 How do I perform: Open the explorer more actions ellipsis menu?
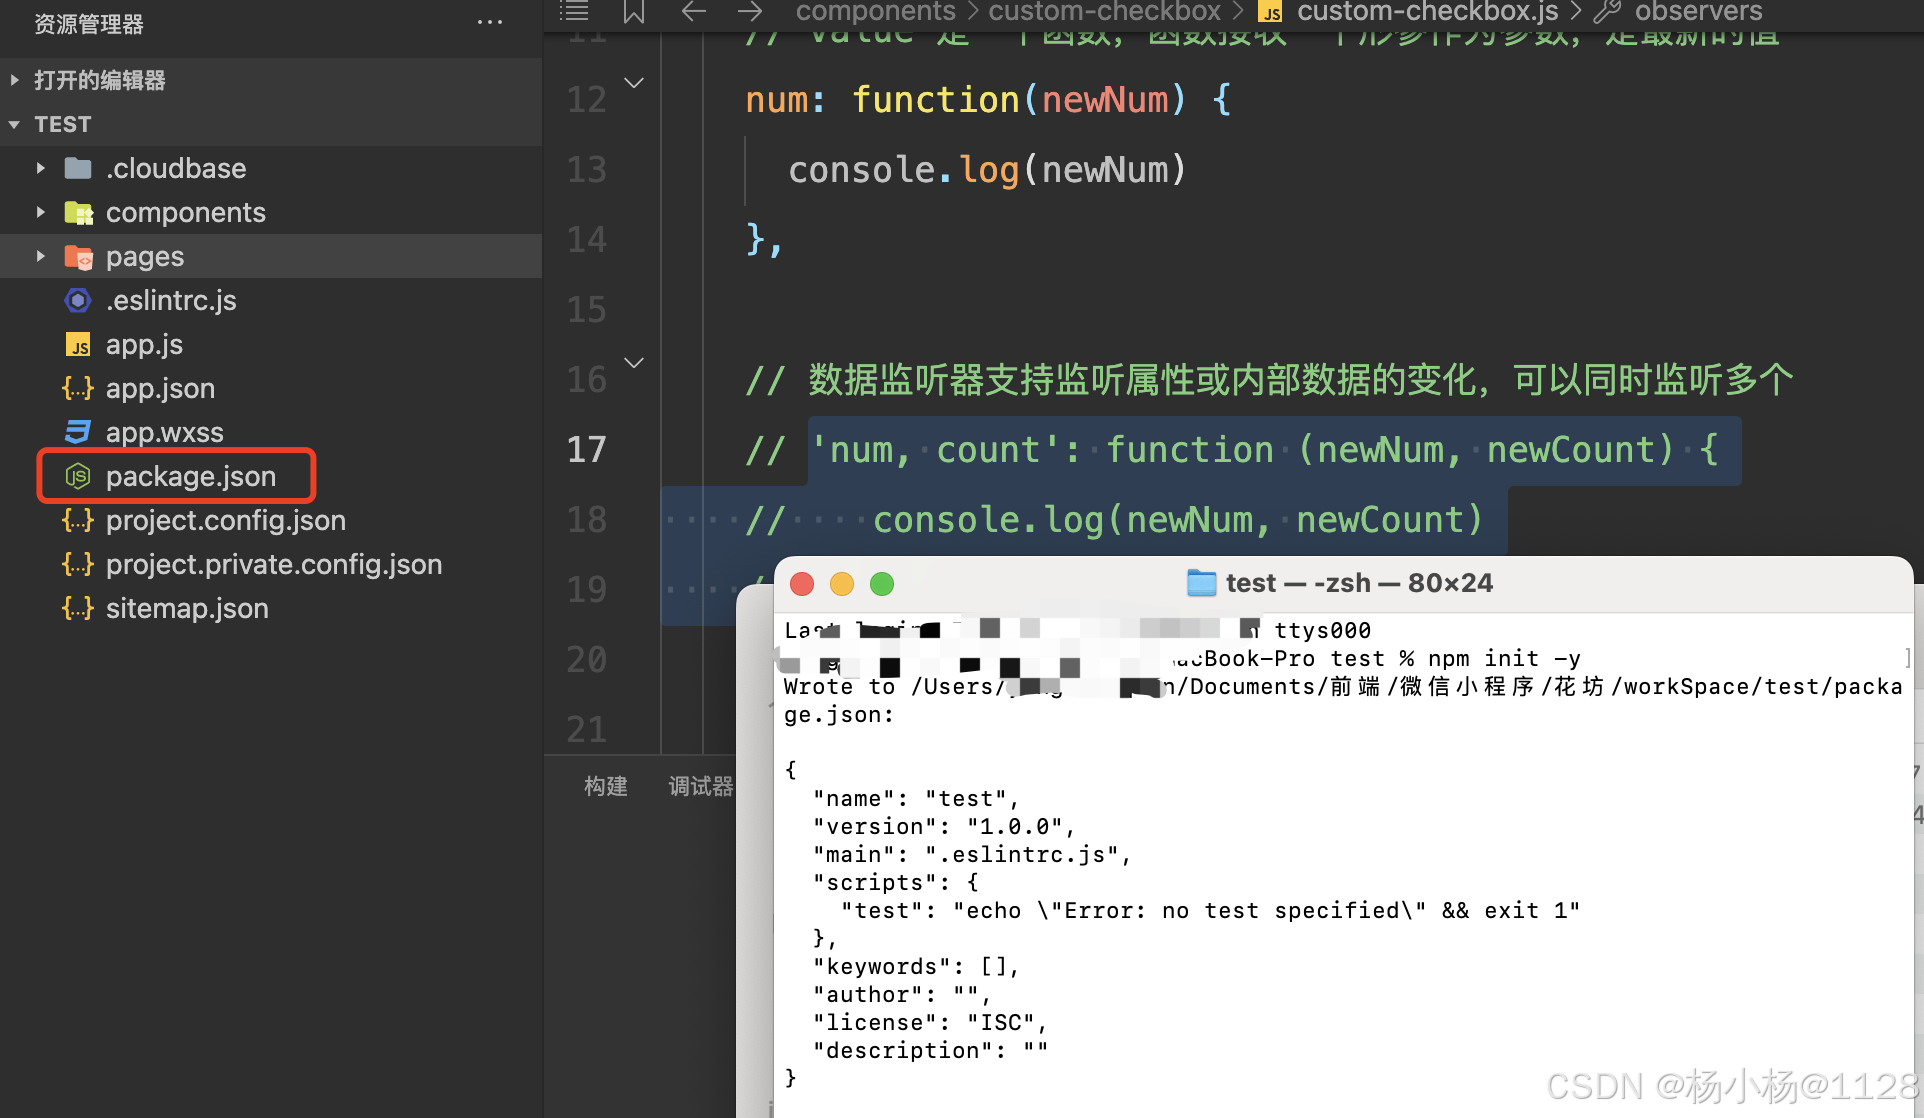pos(490,22)
